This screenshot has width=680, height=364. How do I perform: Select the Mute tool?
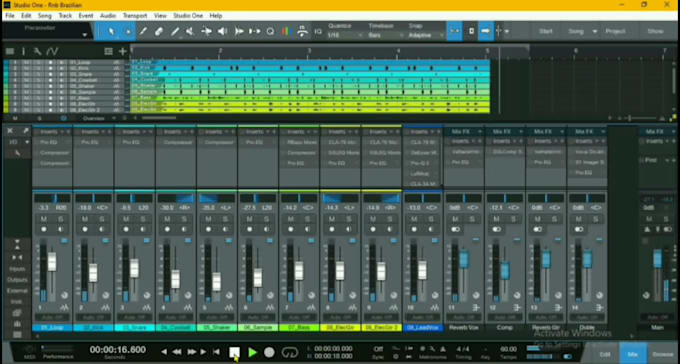coord(190,31)
